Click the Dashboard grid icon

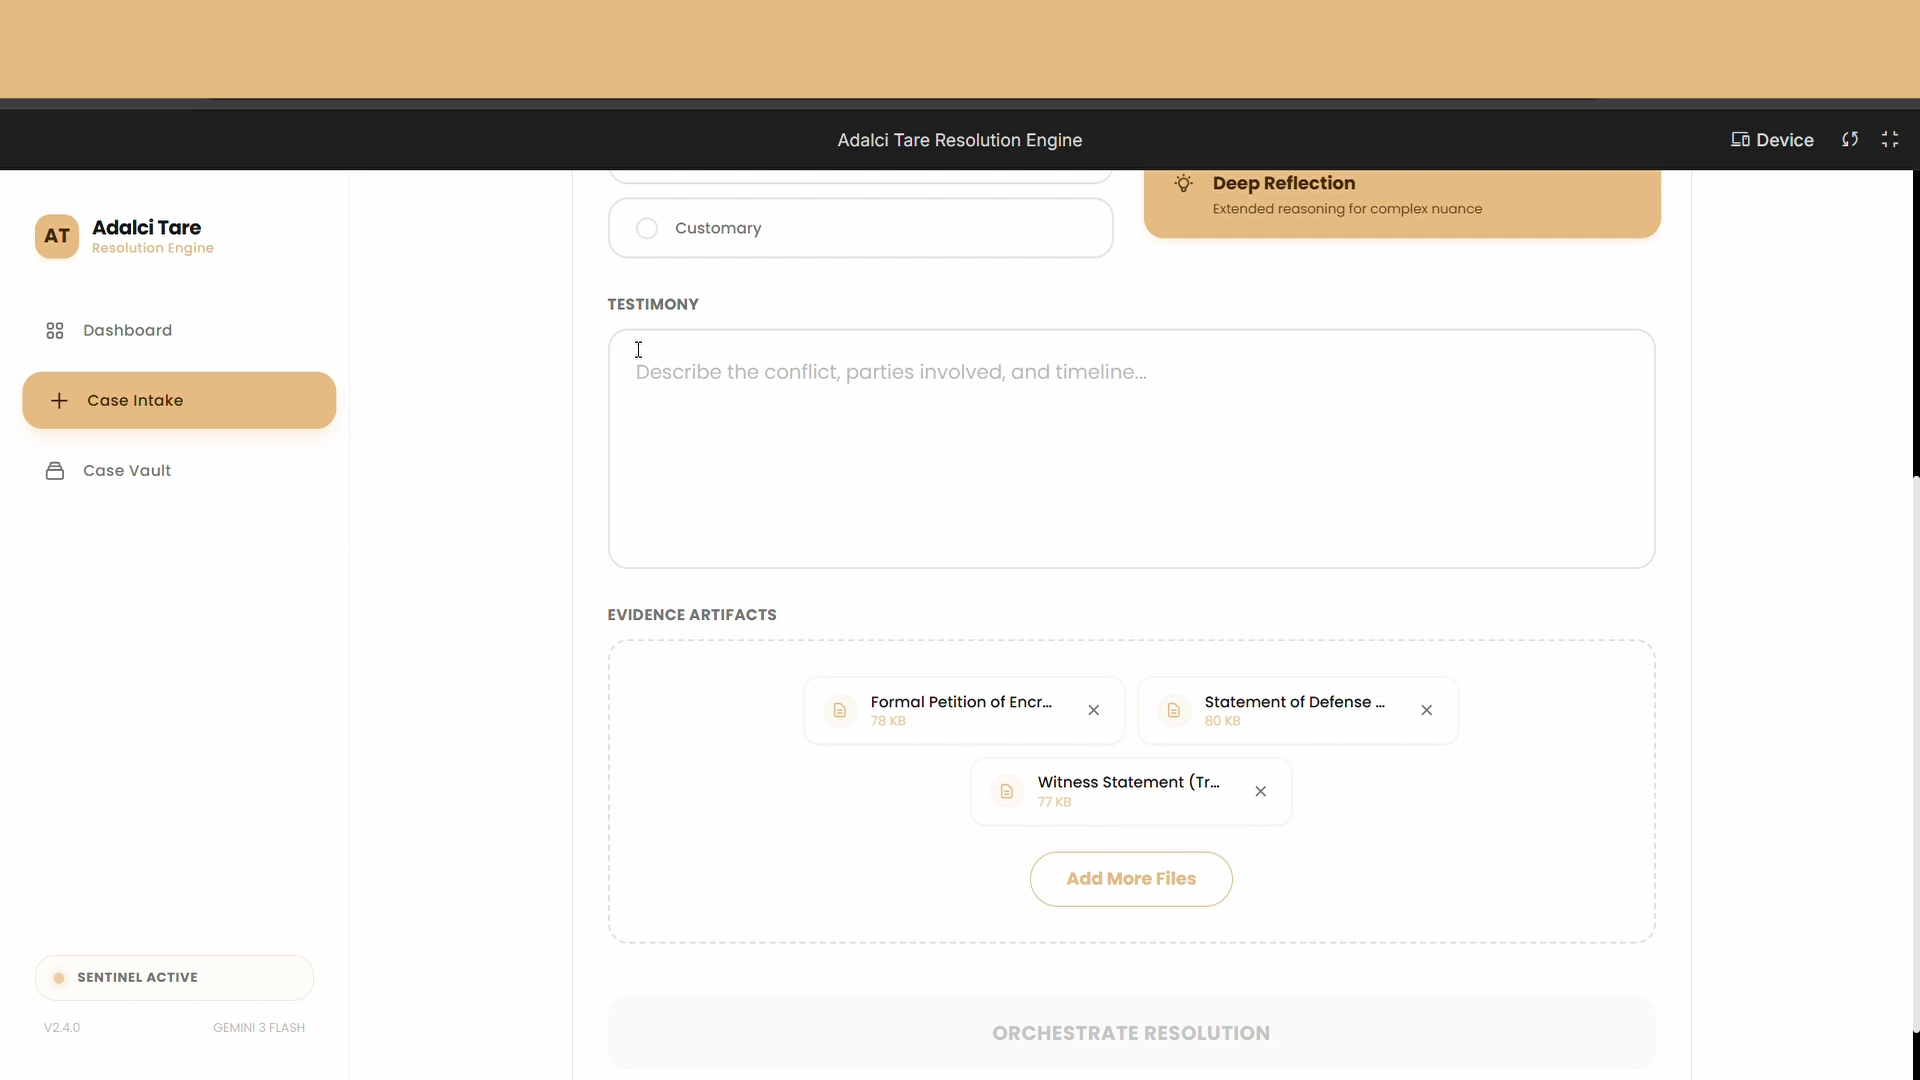tap(55, 330)
